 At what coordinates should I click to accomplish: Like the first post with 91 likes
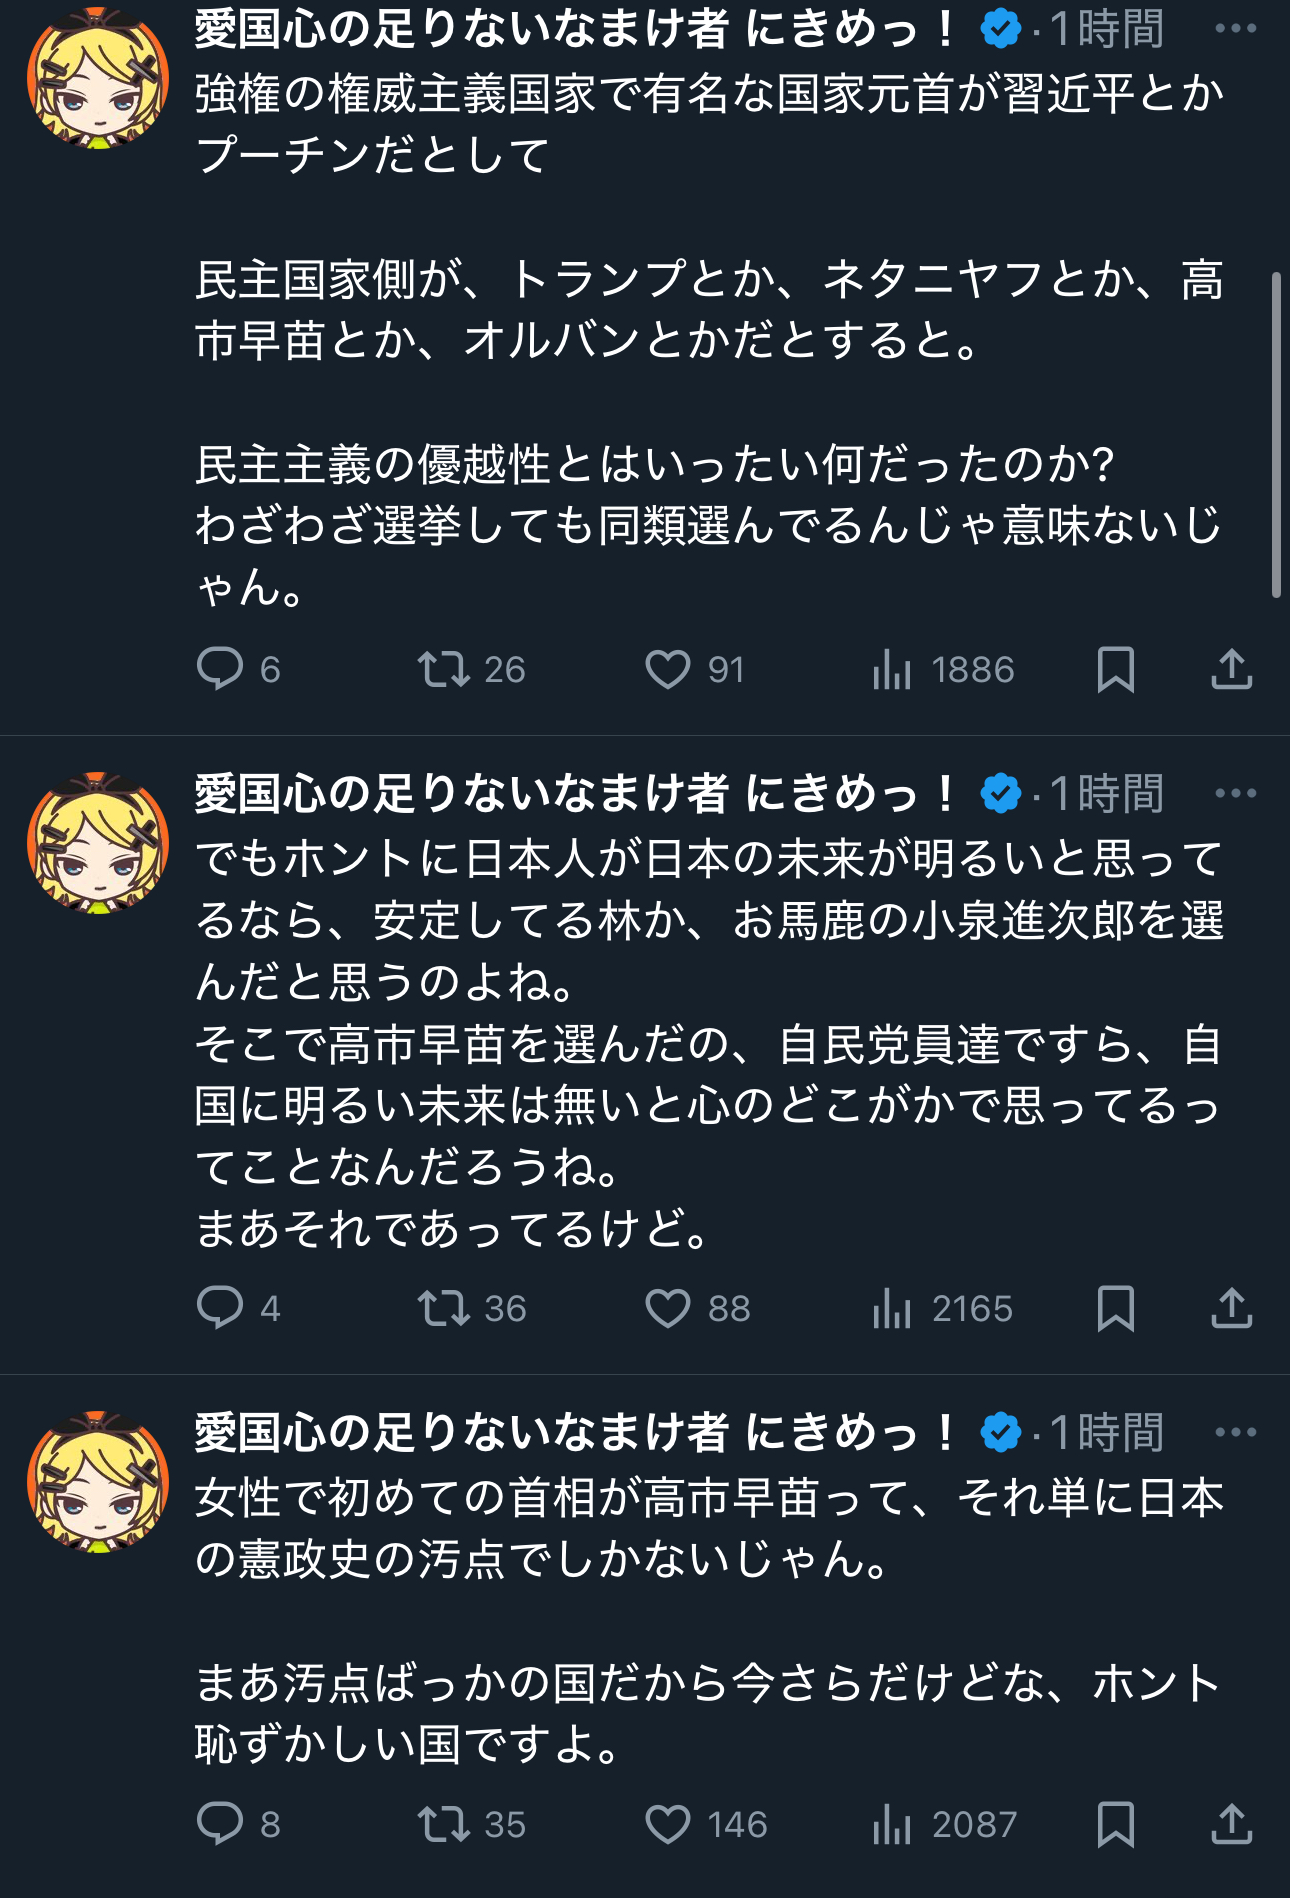point(667,669)
